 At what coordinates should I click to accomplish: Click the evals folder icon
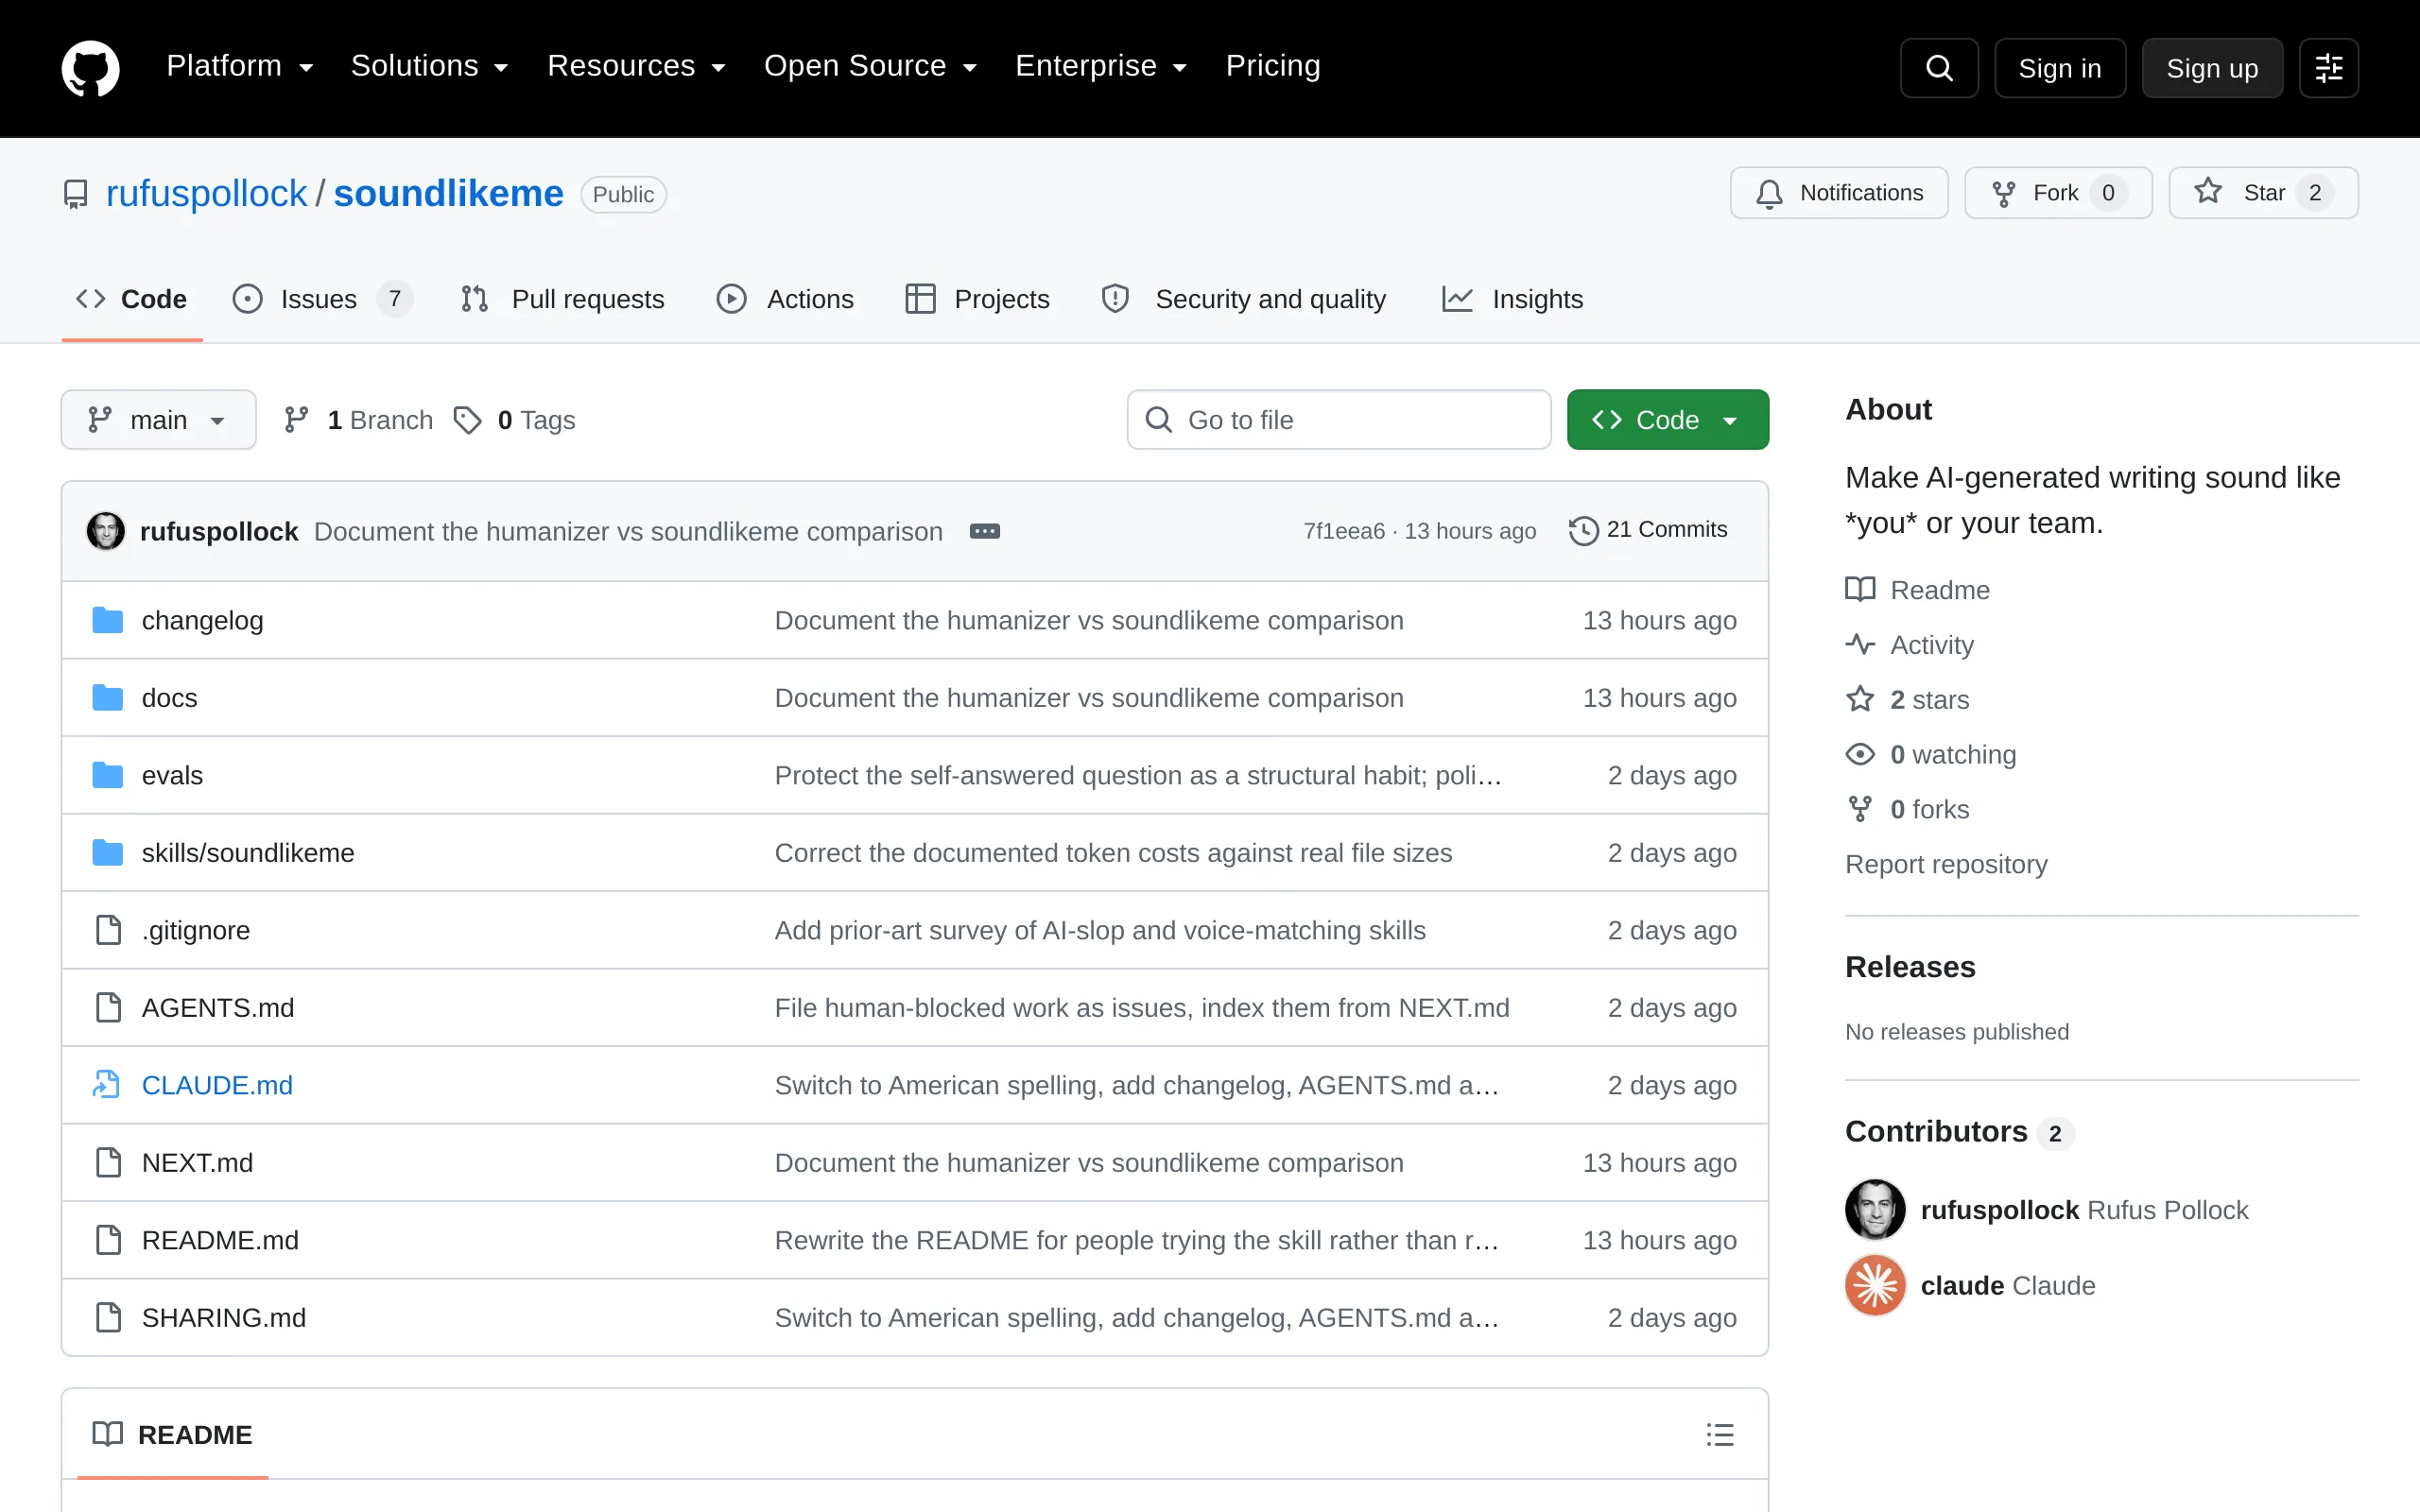(107, 775)
